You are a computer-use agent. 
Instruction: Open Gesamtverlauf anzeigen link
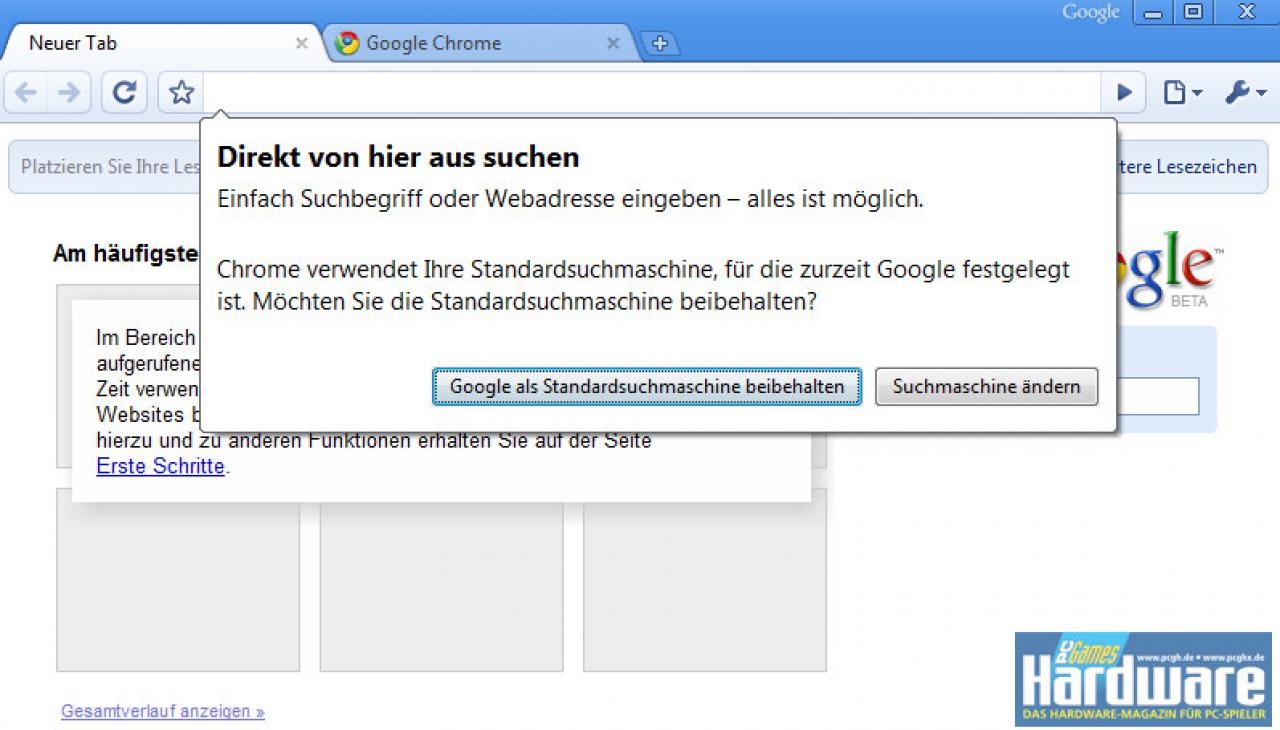[x=163, y=712]
